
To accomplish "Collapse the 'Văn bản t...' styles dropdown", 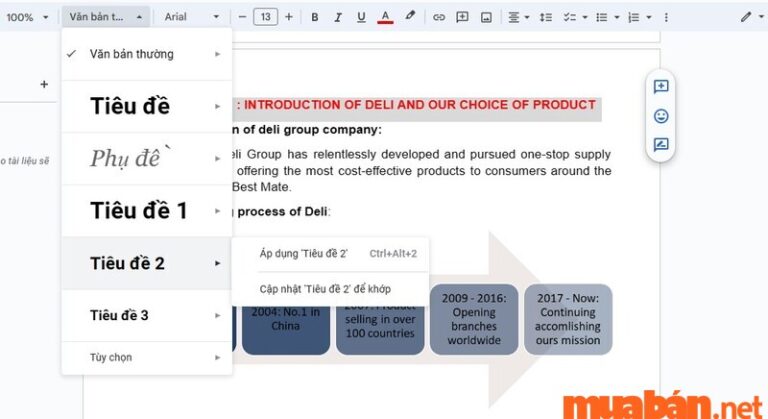I will 105,17.
